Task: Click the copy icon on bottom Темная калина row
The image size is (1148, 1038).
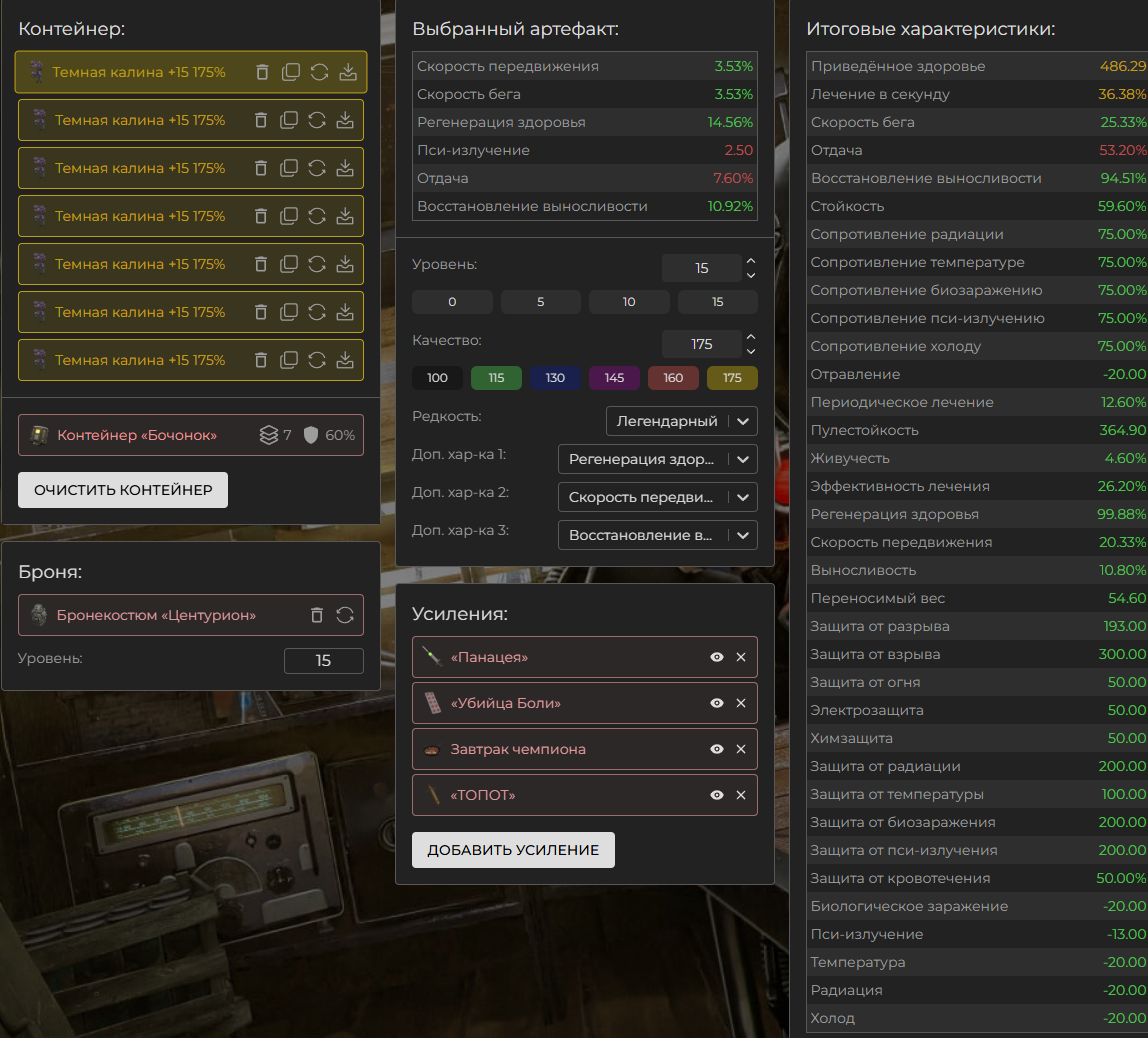Action: (x=289, y=360)
